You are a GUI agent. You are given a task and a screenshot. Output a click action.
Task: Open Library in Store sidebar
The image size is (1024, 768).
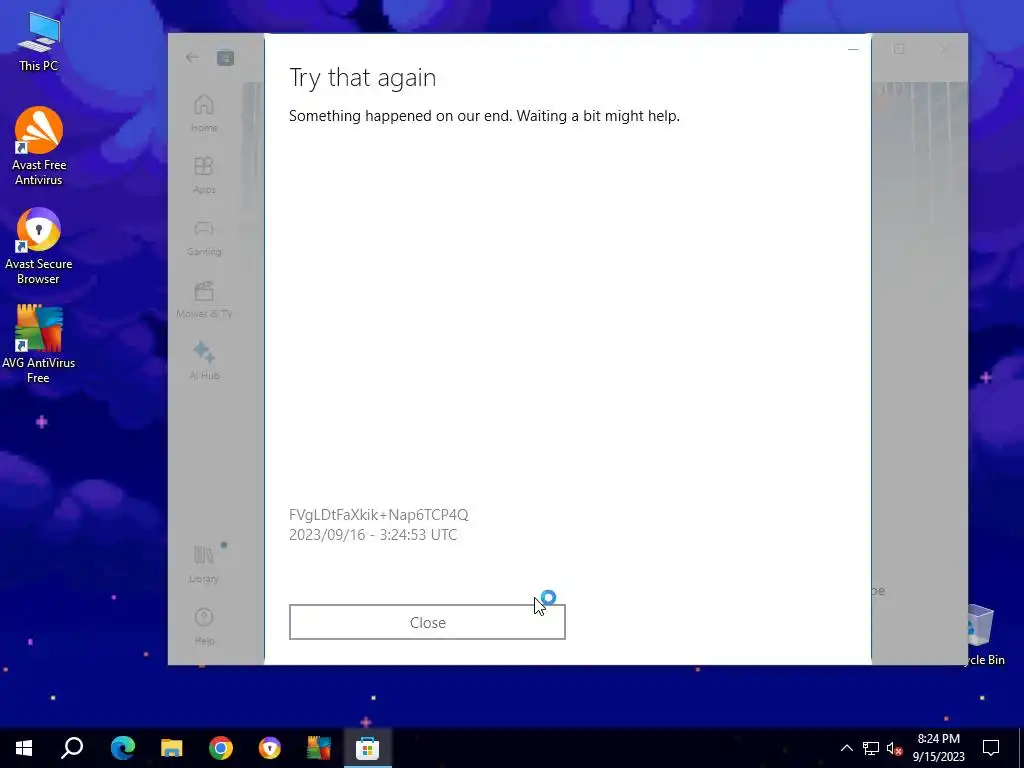(x=204, y=564)
